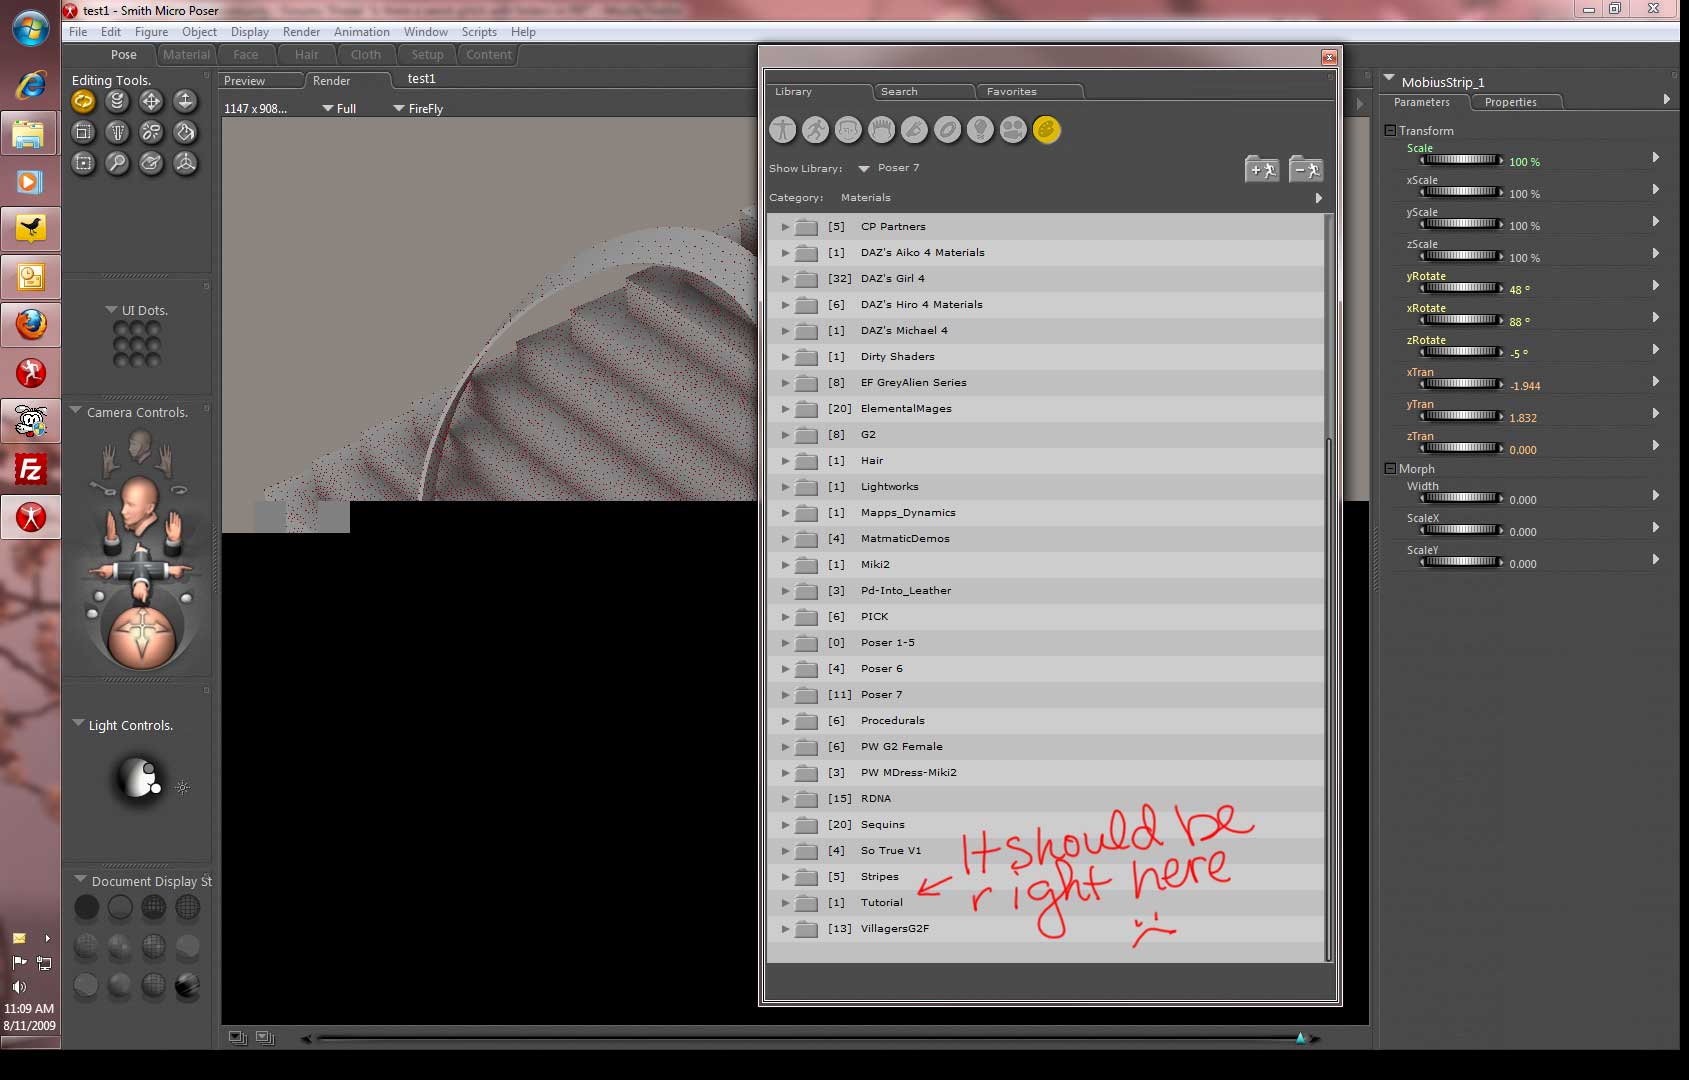Open the File menu
1689x1080 pixels.
(x=78, y=32)
